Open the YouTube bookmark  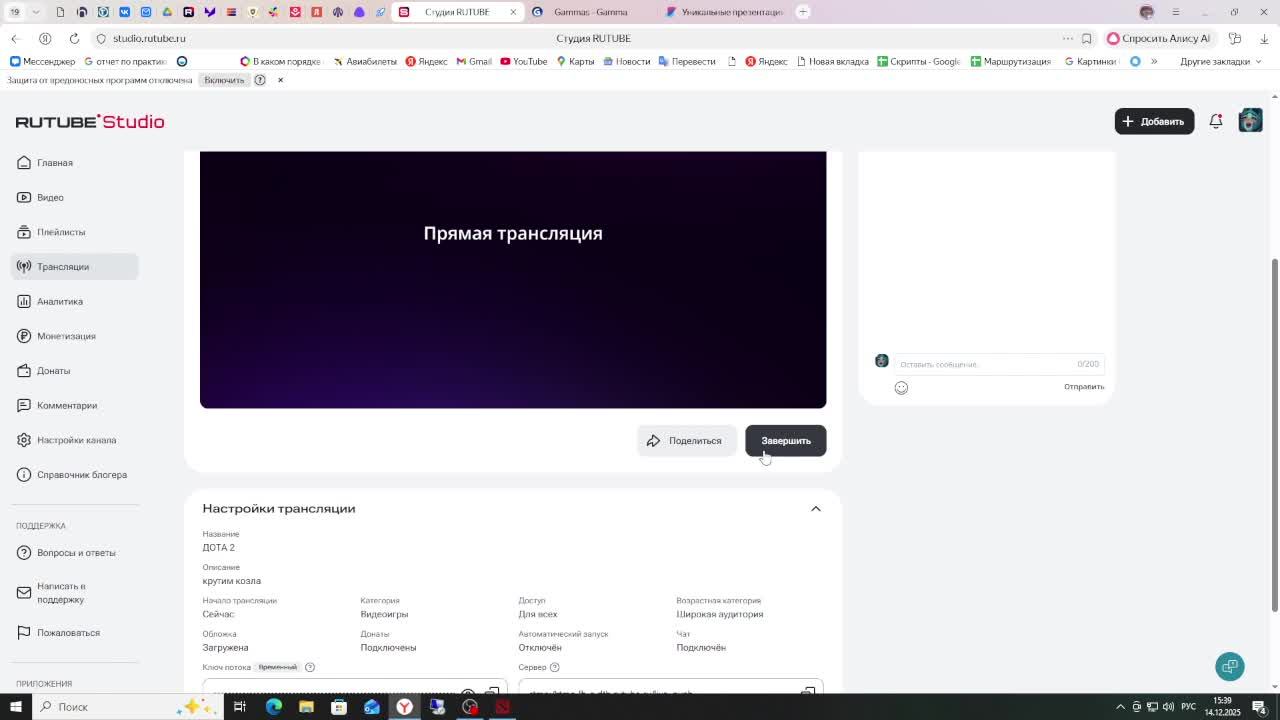[x=523, y=61]
